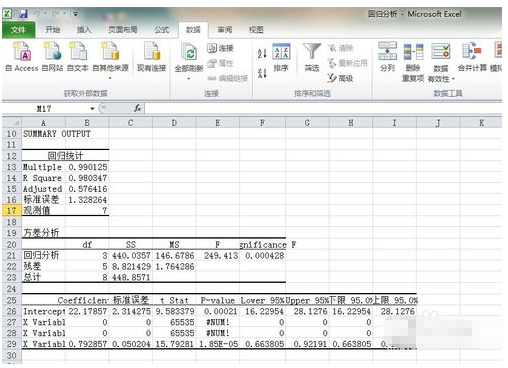Click the Connections (连接) button

[220, 48]
